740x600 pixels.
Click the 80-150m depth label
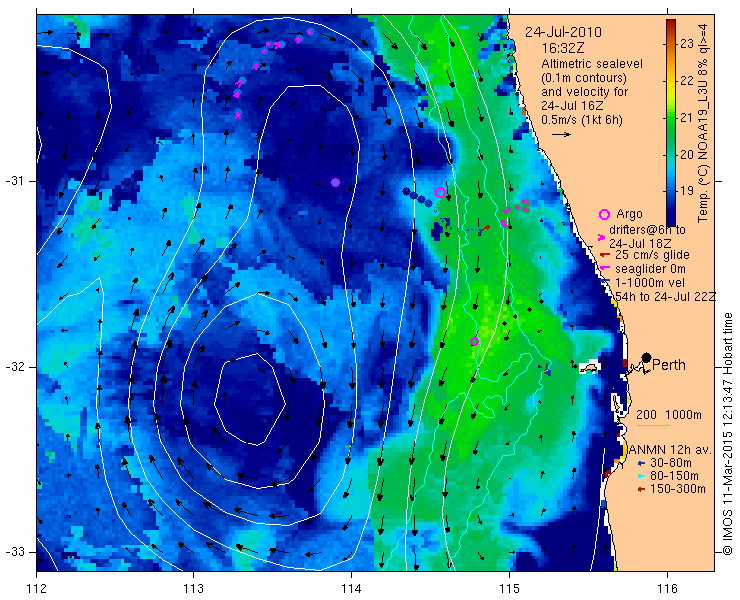674,476
